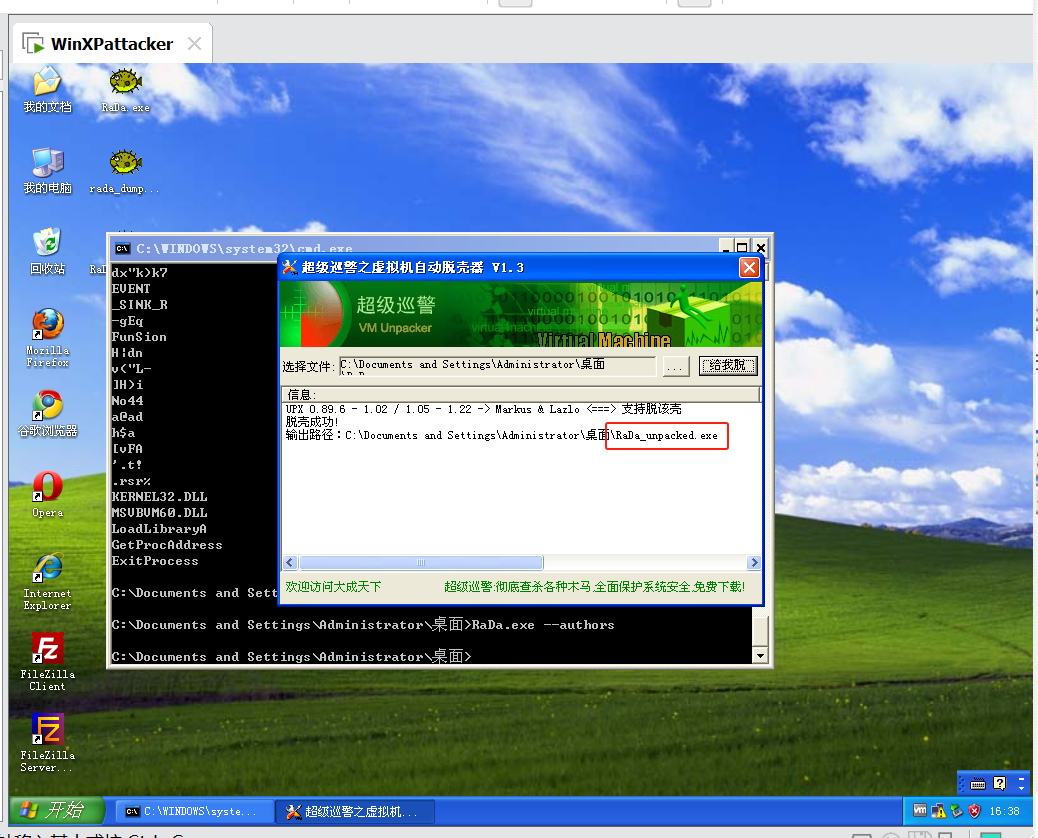Click the language bar help icon
1038x838 pixels.
1000,784
